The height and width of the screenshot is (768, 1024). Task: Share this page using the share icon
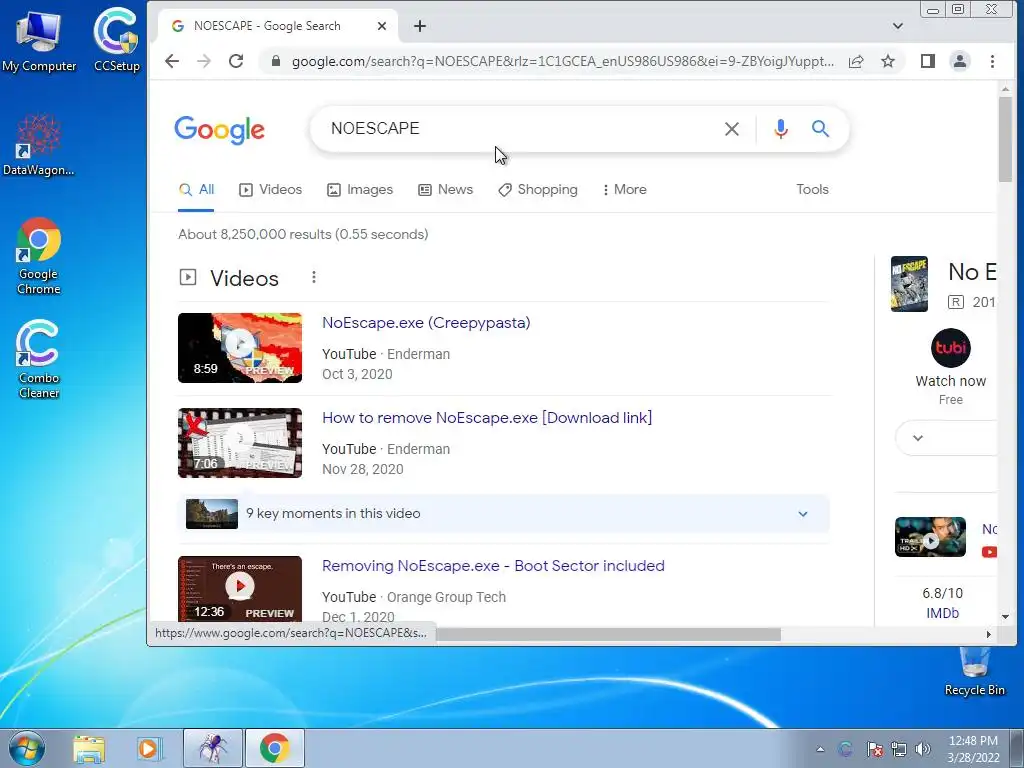pos(856,61)
